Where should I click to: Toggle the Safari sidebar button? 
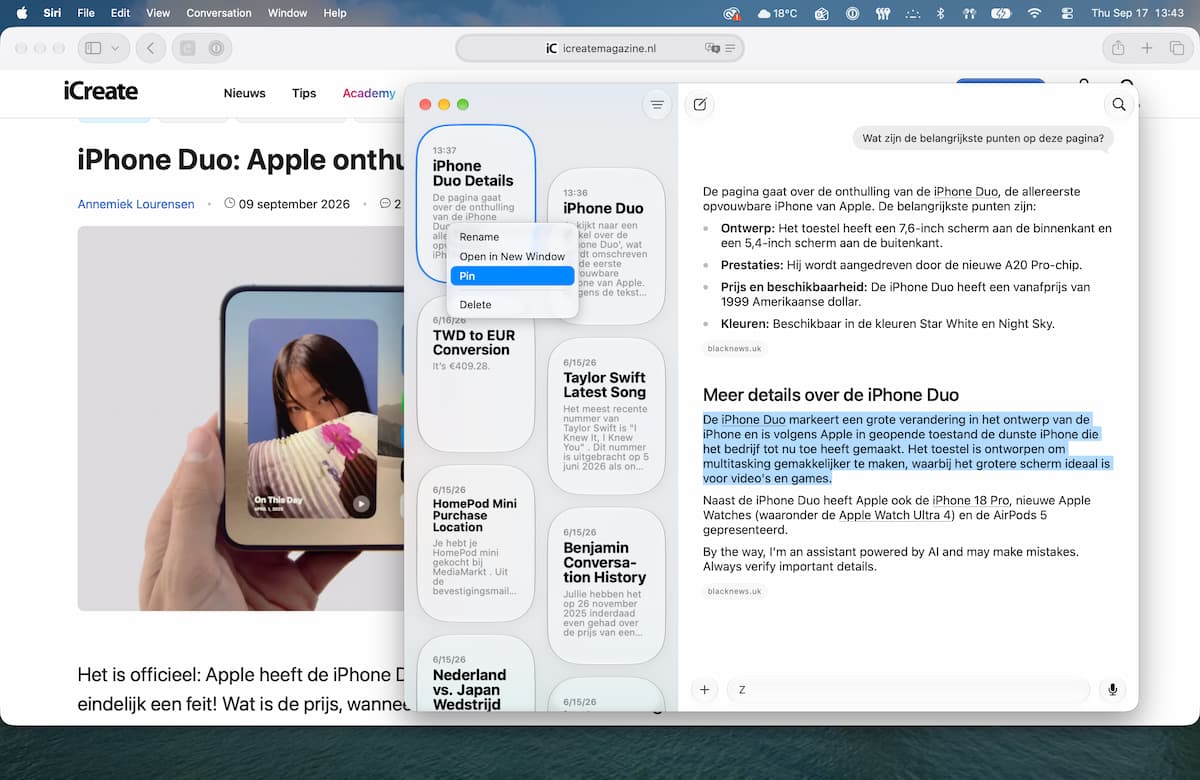pos(93,48)
